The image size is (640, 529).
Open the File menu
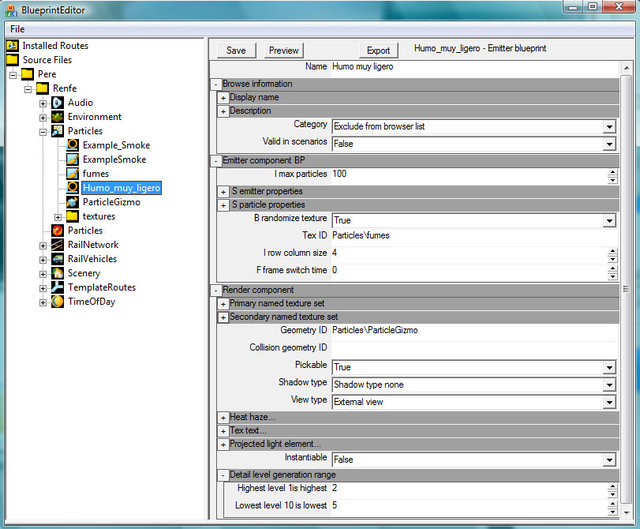point(18,29)
